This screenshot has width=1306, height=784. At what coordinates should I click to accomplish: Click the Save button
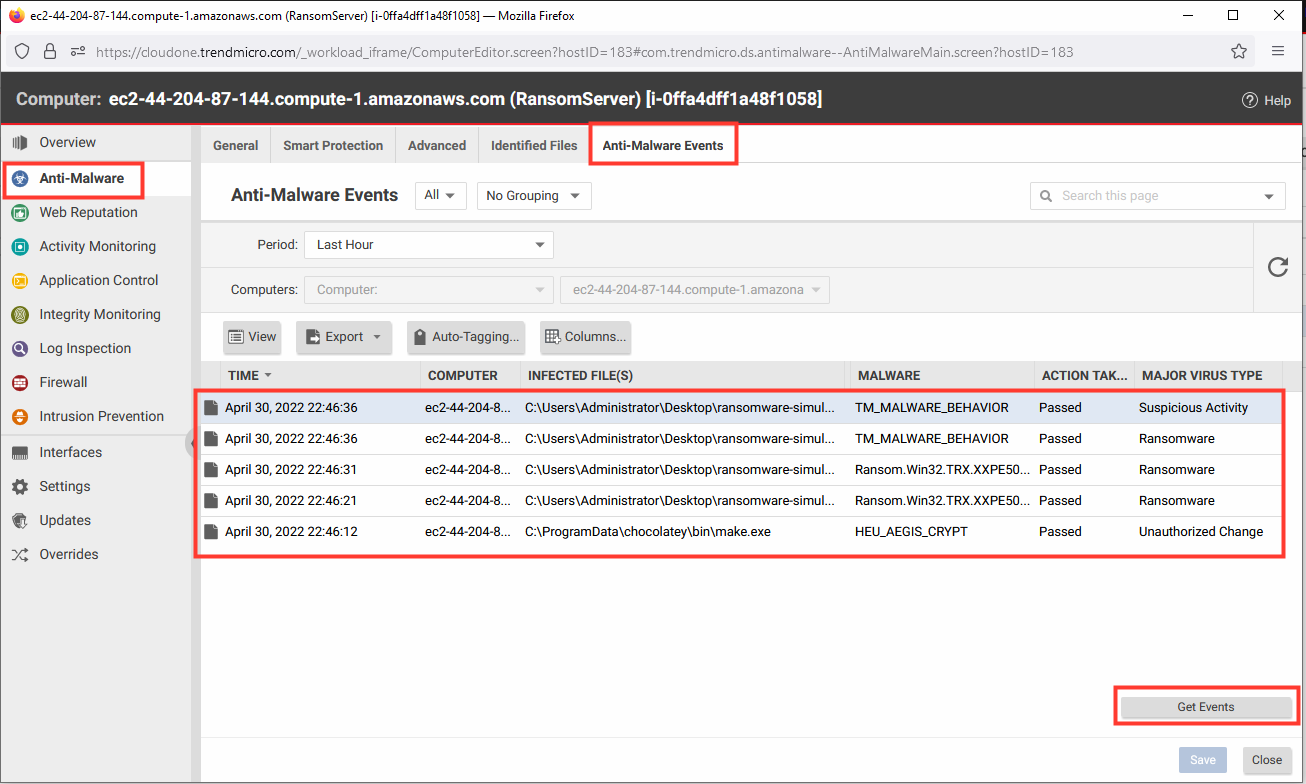[1203, 760]
